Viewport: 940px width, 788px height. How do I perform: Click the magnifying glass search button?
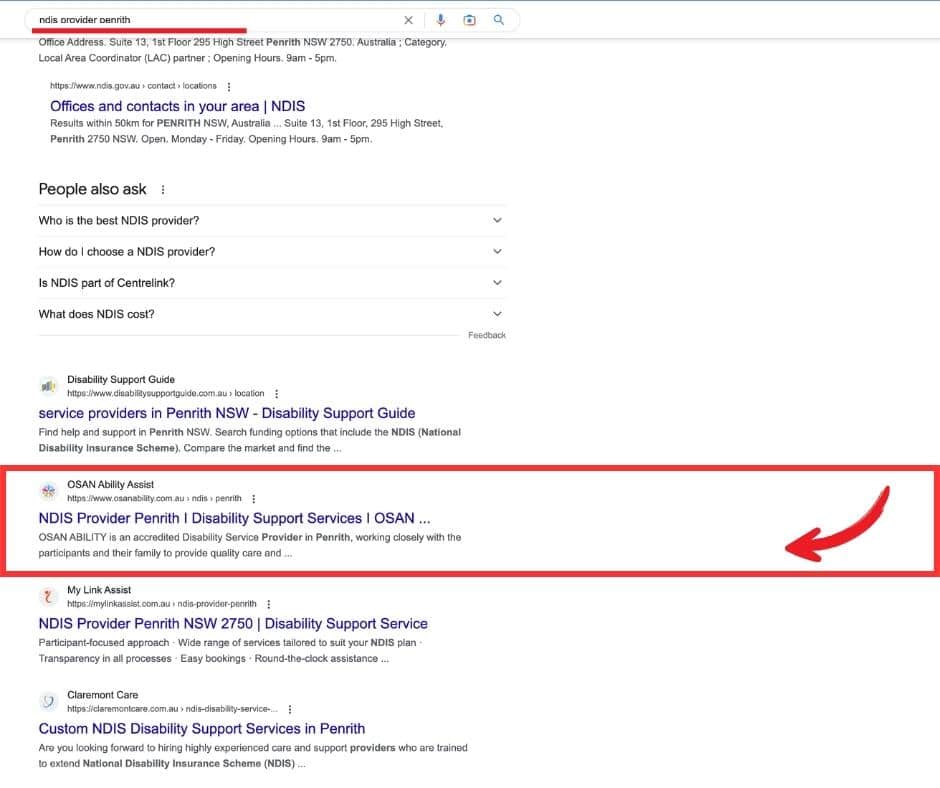tap(499, 20)
